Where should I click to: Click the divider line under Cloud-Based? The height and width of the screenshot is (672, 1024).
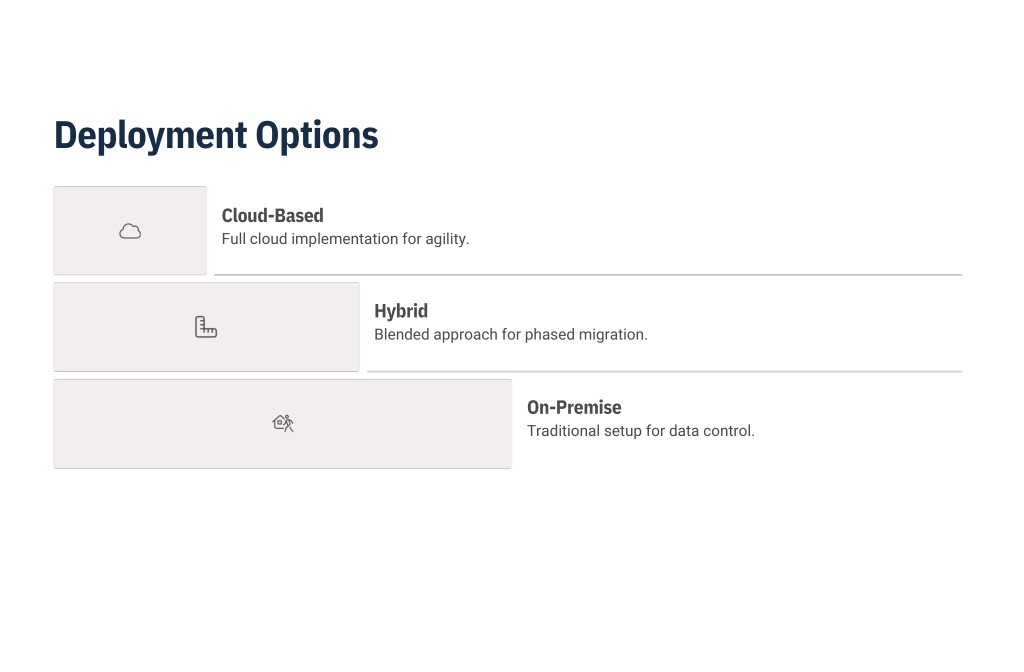(x=588, y=275)
